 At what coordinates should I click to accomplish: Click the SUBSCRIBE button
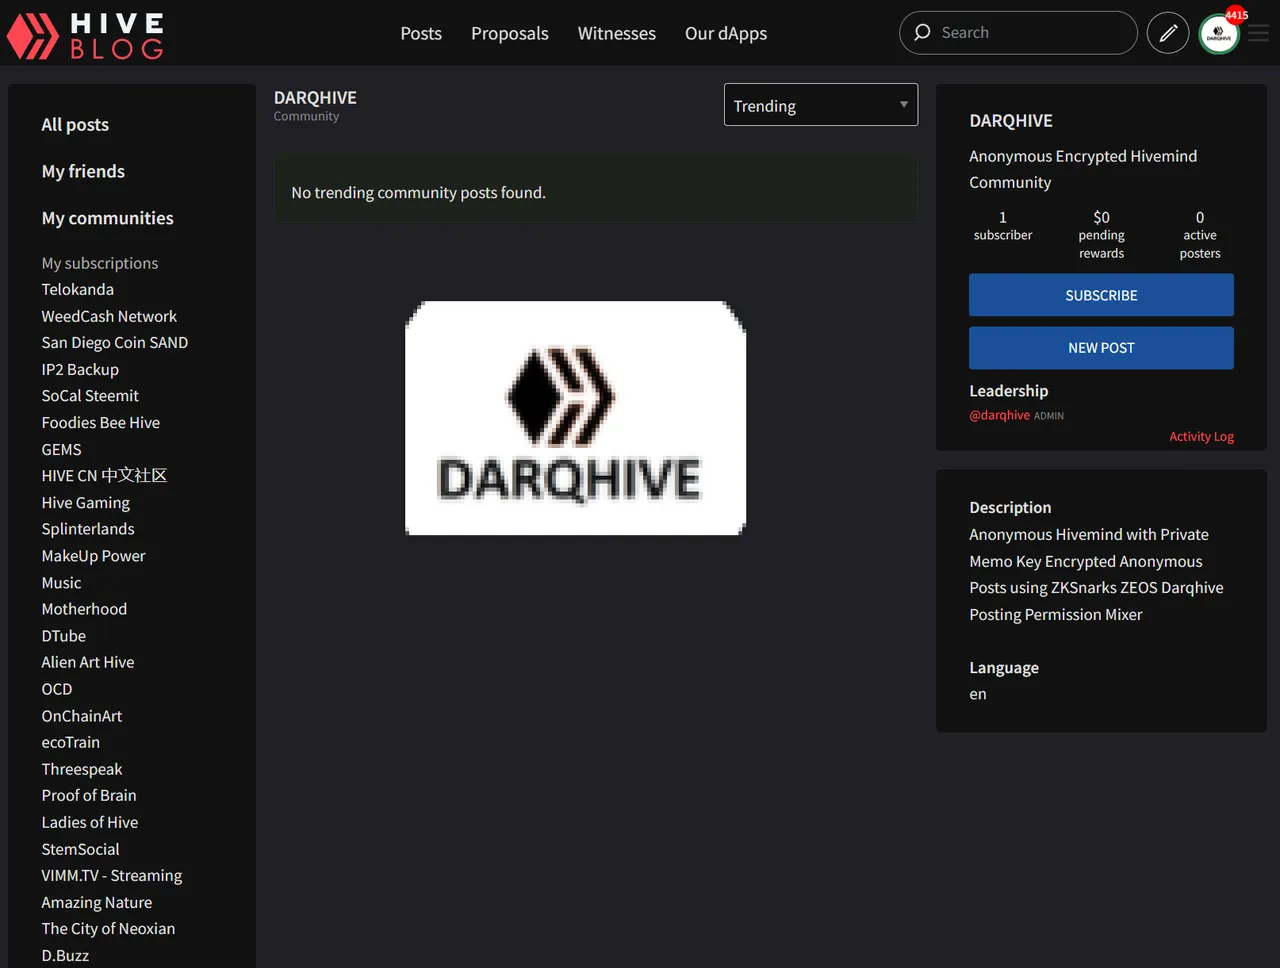coord(1101,295)
